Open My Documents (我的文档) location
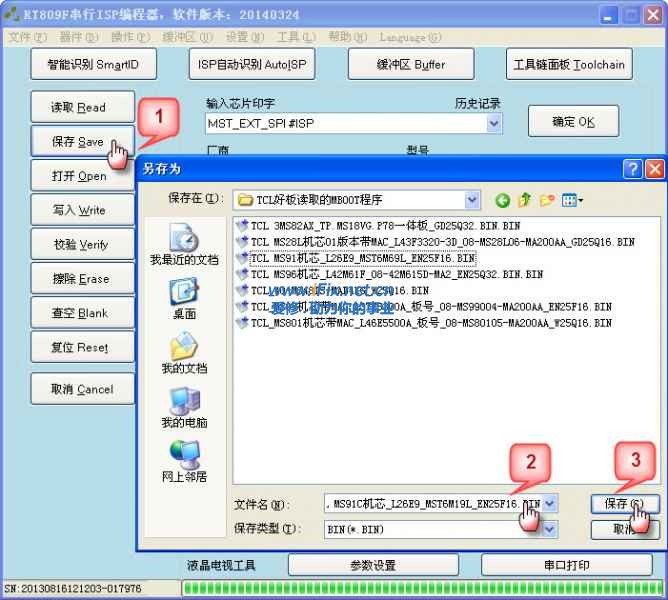 pyautogui.click(x=184, y=353)
